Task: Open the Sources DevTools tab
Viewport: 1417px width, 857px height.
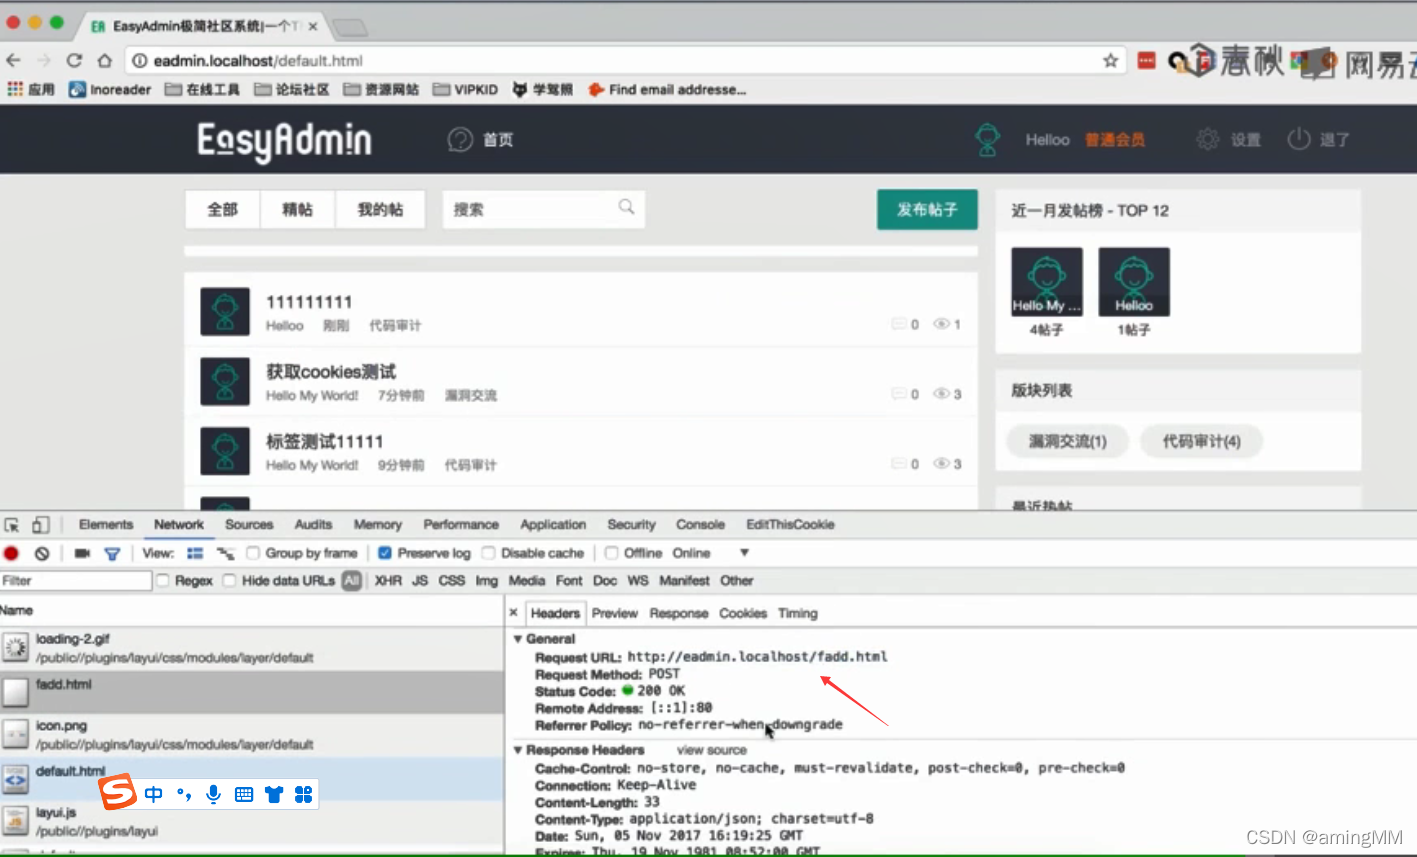Action: (x=249, y=525)
